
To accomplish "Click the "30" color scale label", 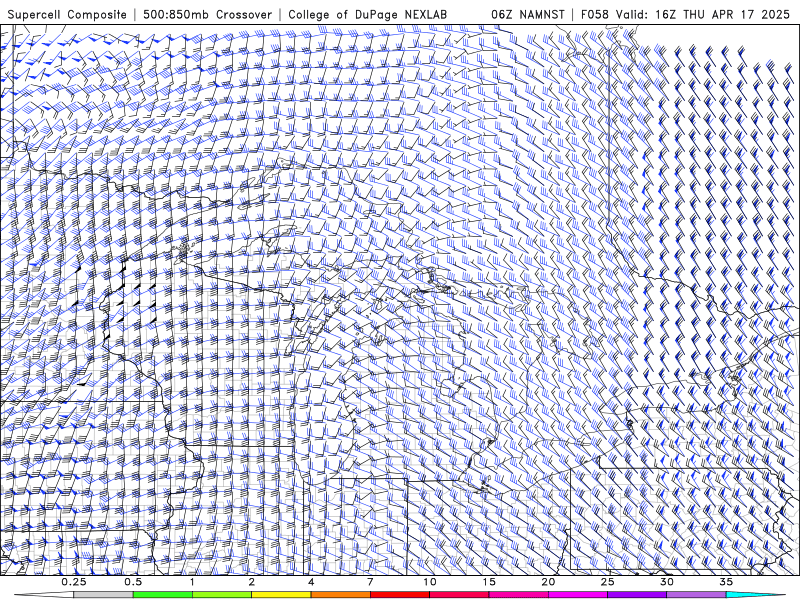I will coord(667,582).
